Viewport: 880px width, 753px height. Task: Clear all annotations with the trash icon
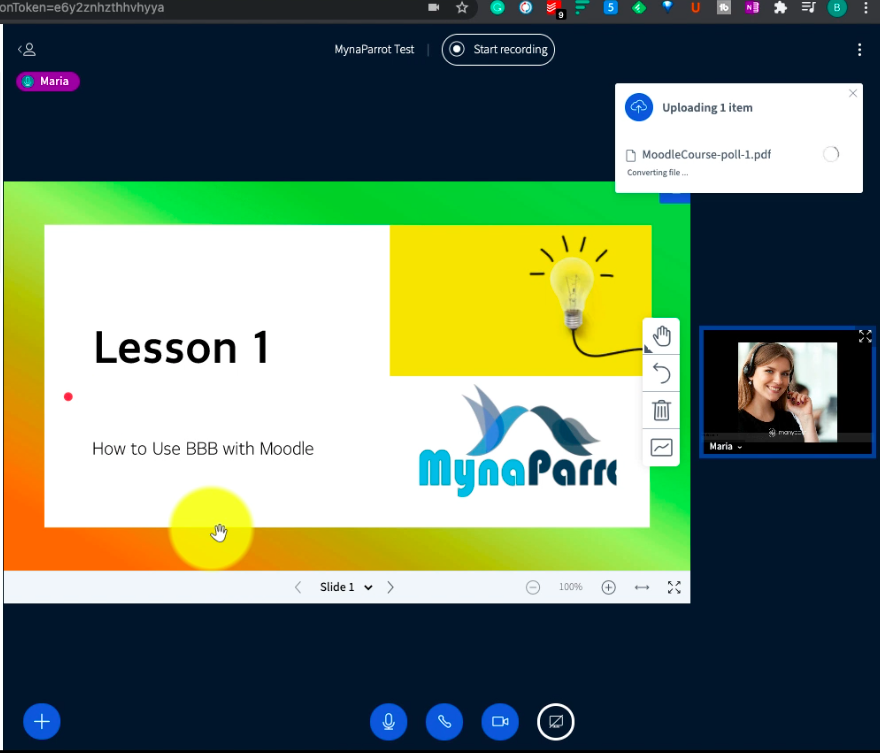click(x=662, y=410)
